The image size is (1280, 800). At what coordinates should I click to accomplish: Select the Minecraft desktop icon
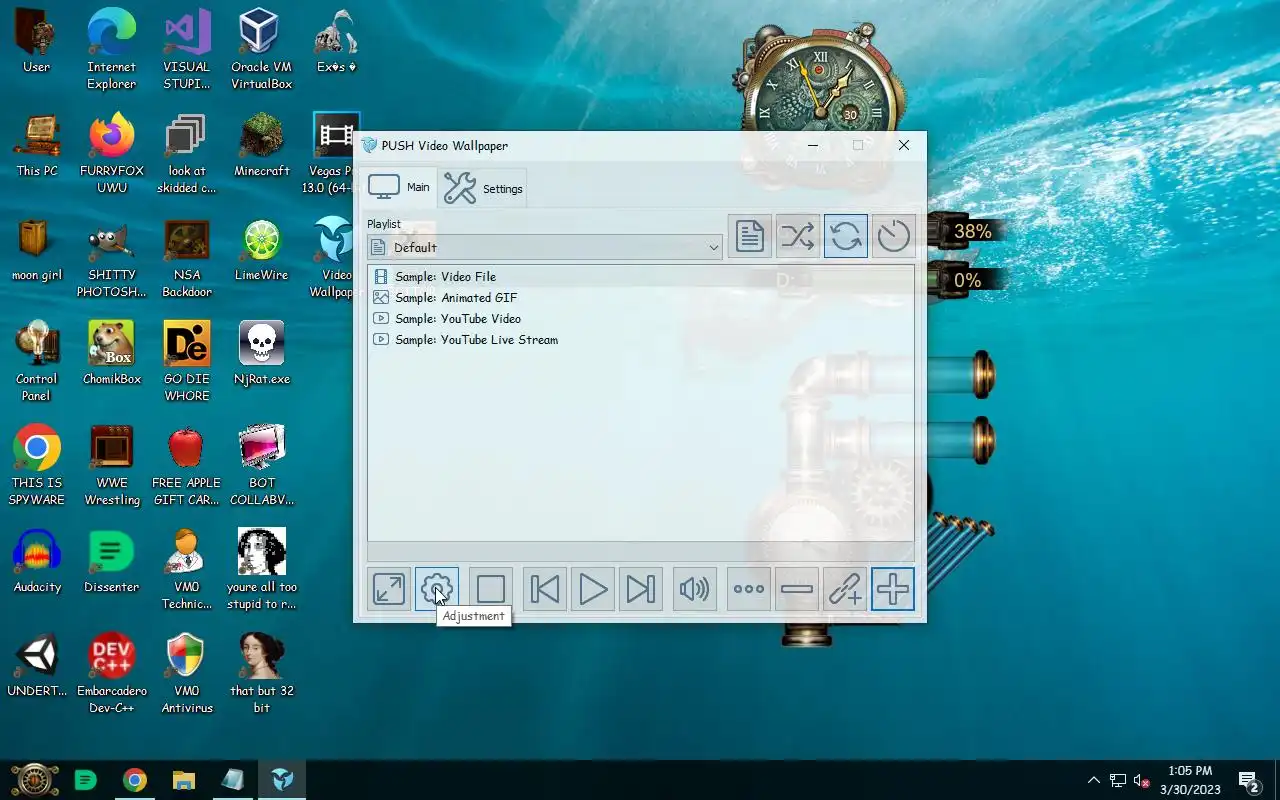(x=261, y=146)
